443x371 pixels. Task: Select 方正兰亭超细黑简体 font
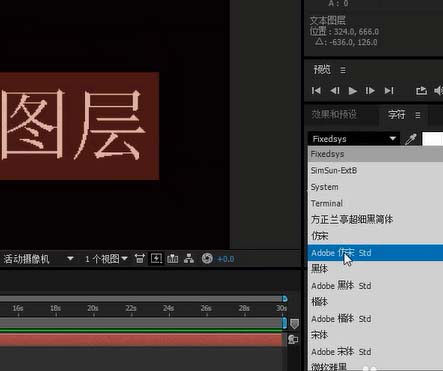tap(375, 220)
